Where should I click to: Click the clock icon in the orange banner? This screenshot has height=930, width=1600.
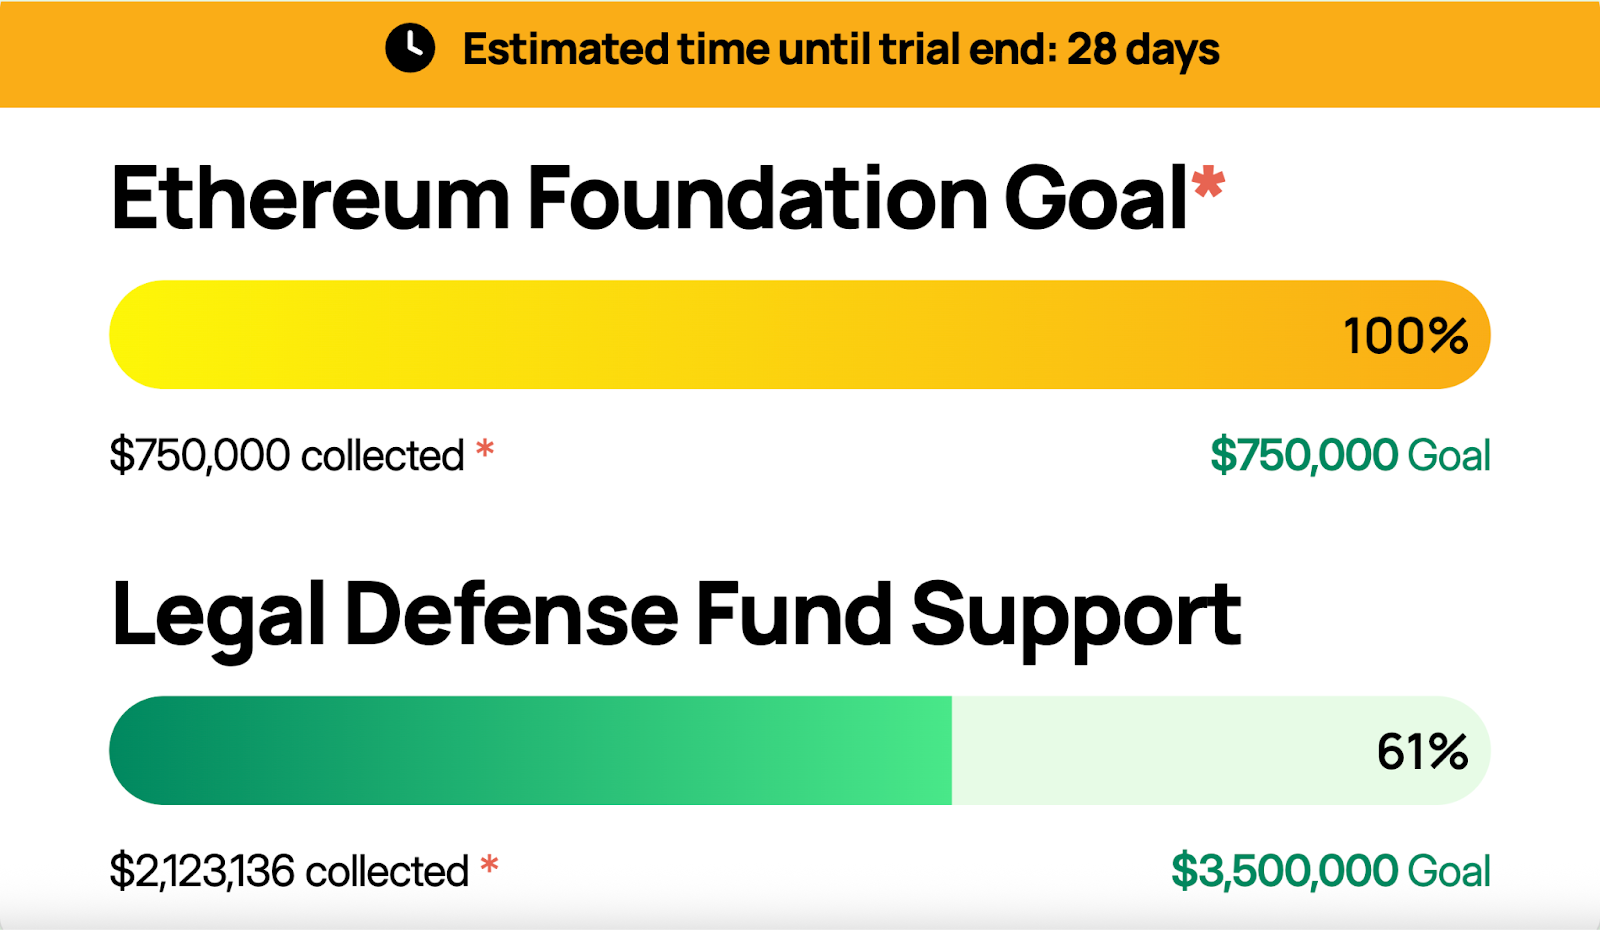pyautogui.click(x=410, y=48)
